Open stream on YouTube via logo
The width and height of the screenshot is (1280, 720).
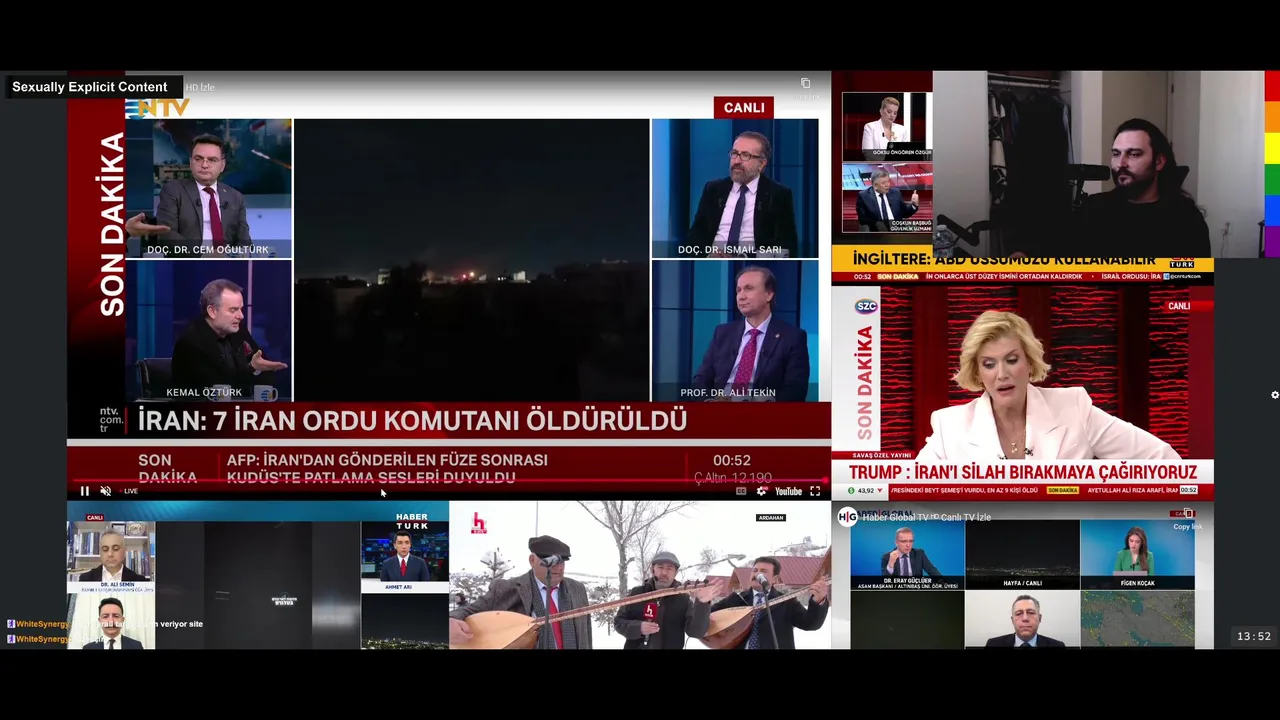click(x=788, y=491)
